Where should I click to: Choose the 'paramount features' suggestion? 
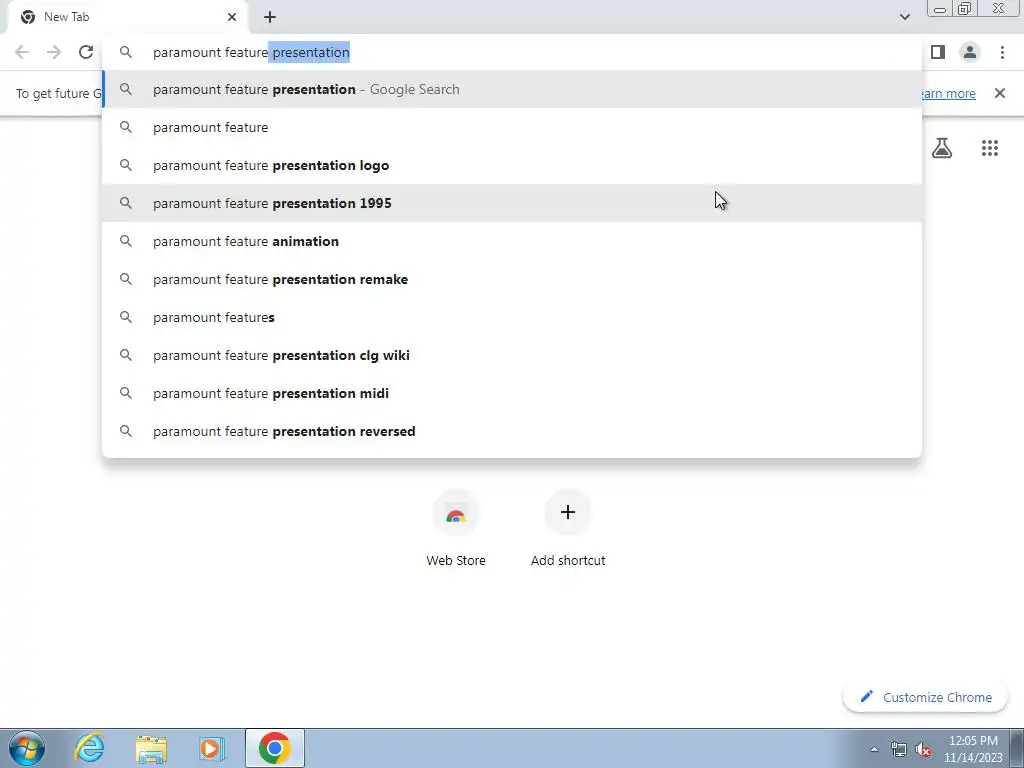point(513,317)
